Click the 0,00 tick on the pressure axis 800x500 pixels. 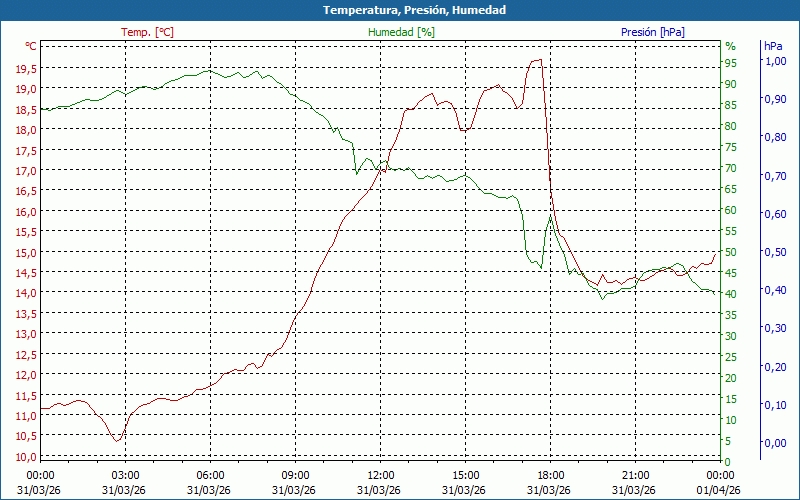pos(775,443)
